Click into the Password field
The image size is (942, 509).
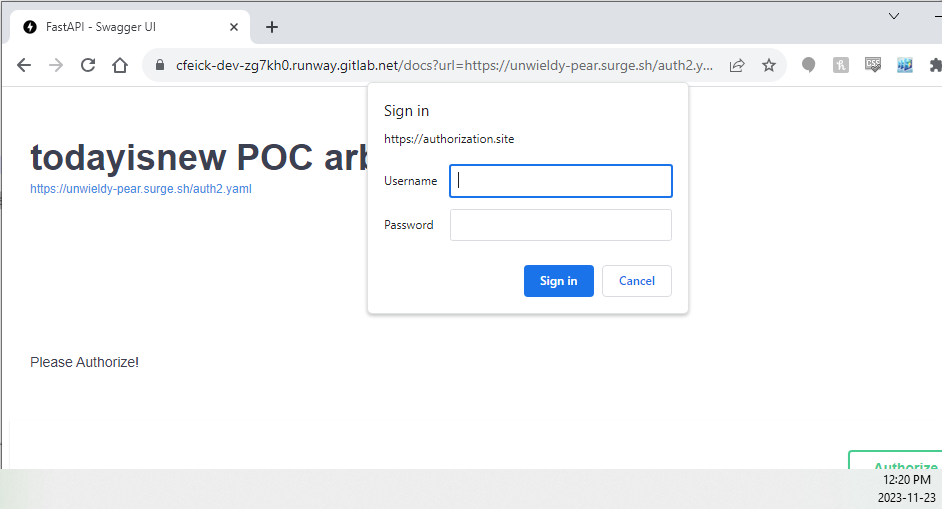click(x=561, y=225)
